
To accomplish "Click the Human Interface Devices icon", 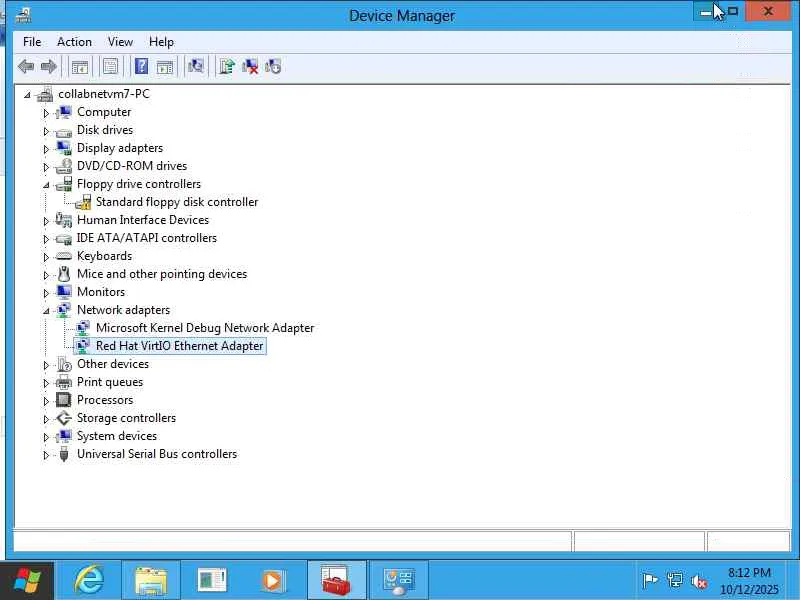I will click(x=64, y=220).
